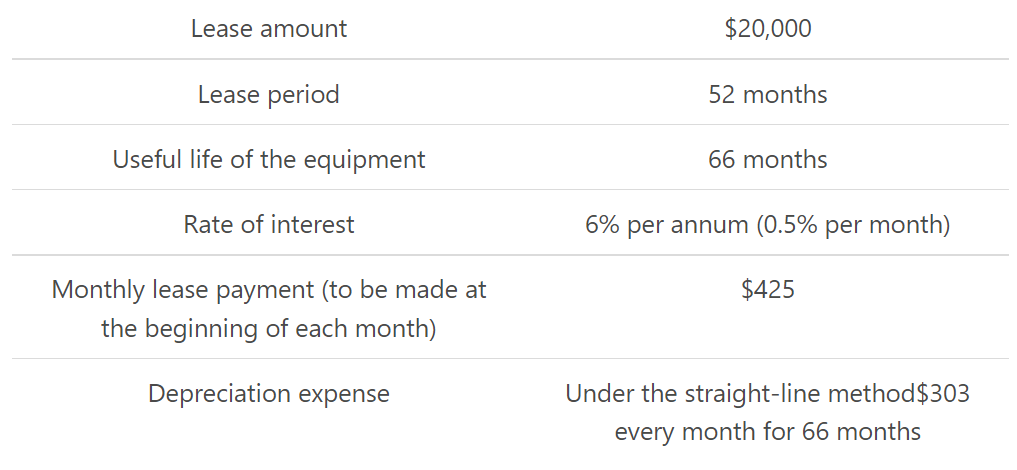Click "every month for 66 months" text
This screenshot has height=470, width=1017.
767,433
